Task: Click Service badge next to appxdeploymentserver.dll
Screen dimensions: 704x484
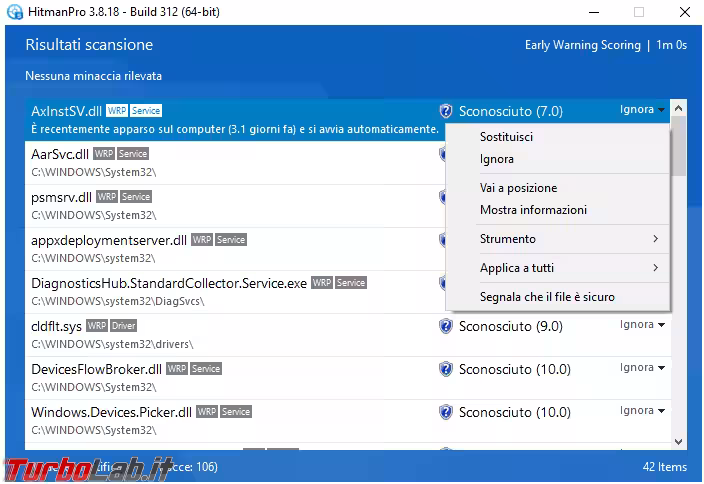Action: [x=231, y=240]
